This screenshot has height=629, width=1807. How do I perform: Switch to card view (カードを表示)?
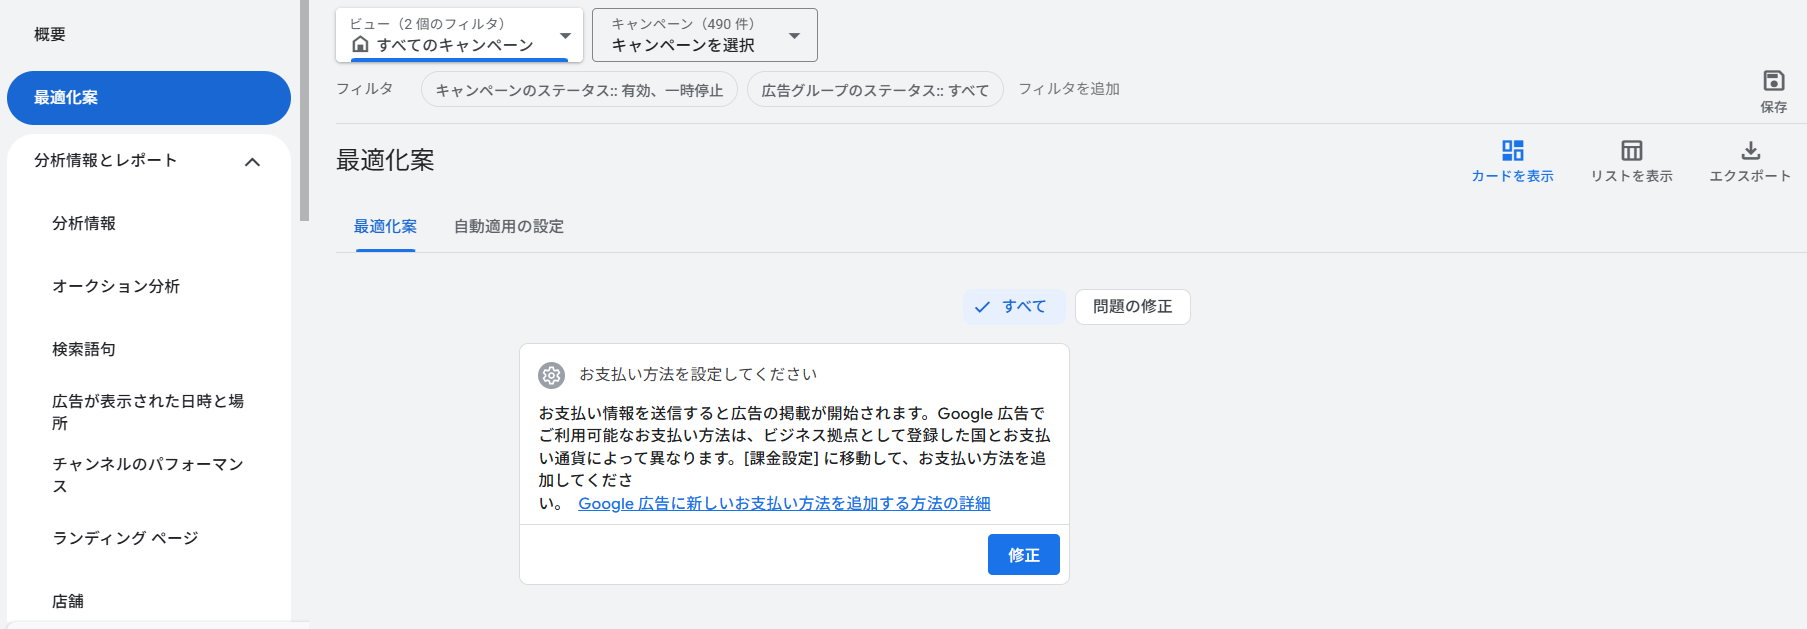[x=1512, y=151]
